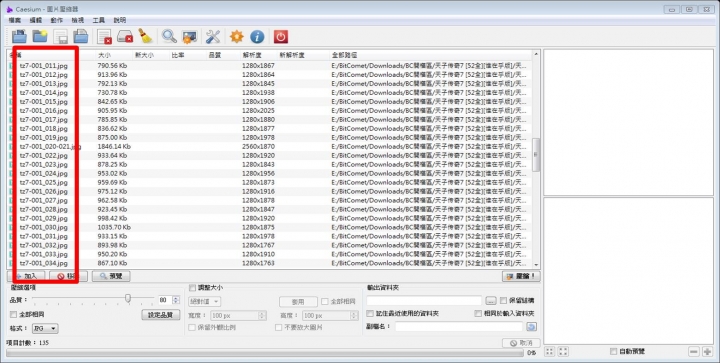720x363 pixels.
Task: Click the orange gear update icon
Action: 237,36
